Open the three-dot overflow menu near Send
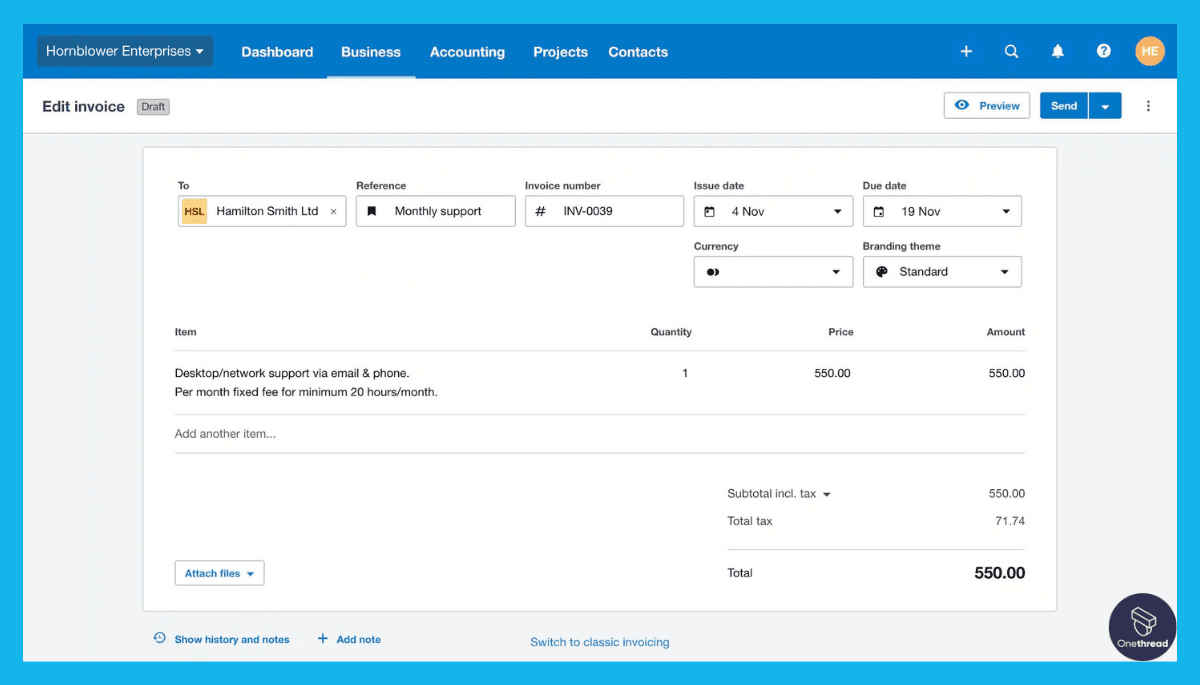Image resolution: width=1200 pixels, height=685 pixels. tap(1148, 105)
